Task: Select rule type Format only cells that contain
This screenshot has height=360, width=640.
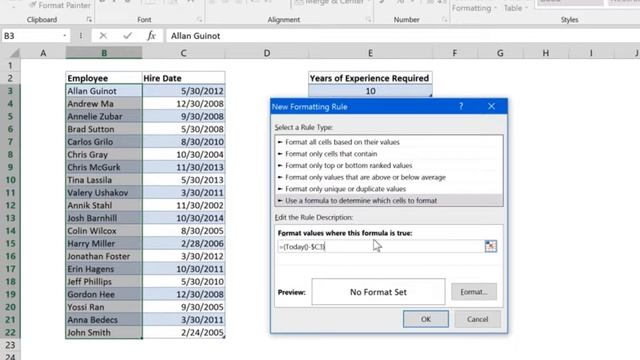Action: [x=389, y=154]
